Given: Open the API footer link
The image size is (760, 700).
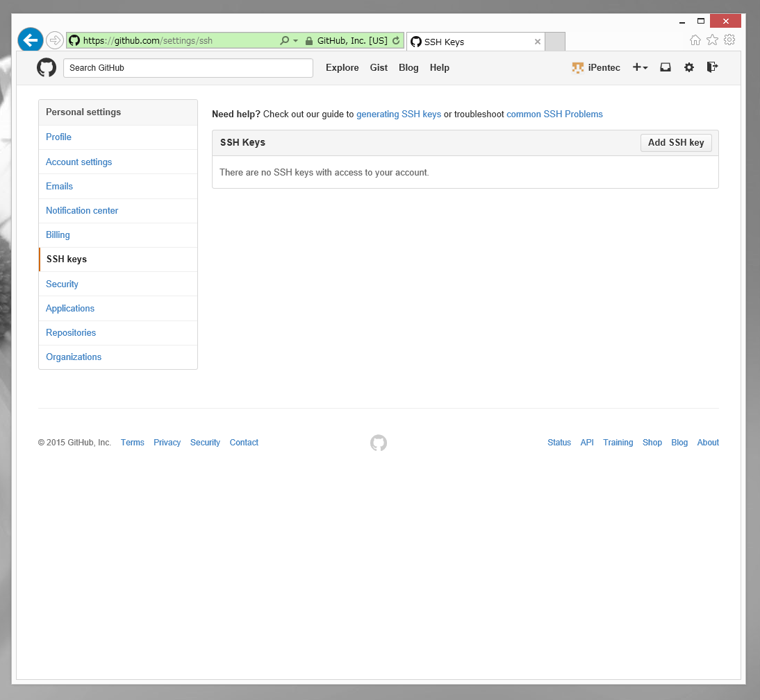Looking at the screenshot, I should click(x=587, y=442).
